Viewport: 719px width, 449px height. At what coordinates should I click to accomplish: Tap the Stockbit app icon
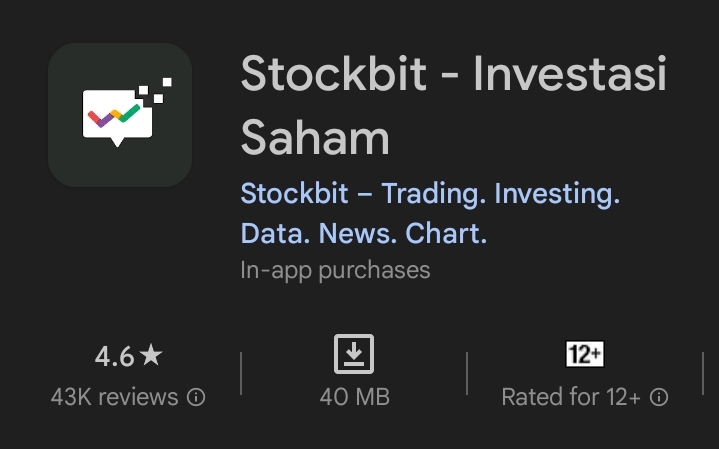(120, 115)
